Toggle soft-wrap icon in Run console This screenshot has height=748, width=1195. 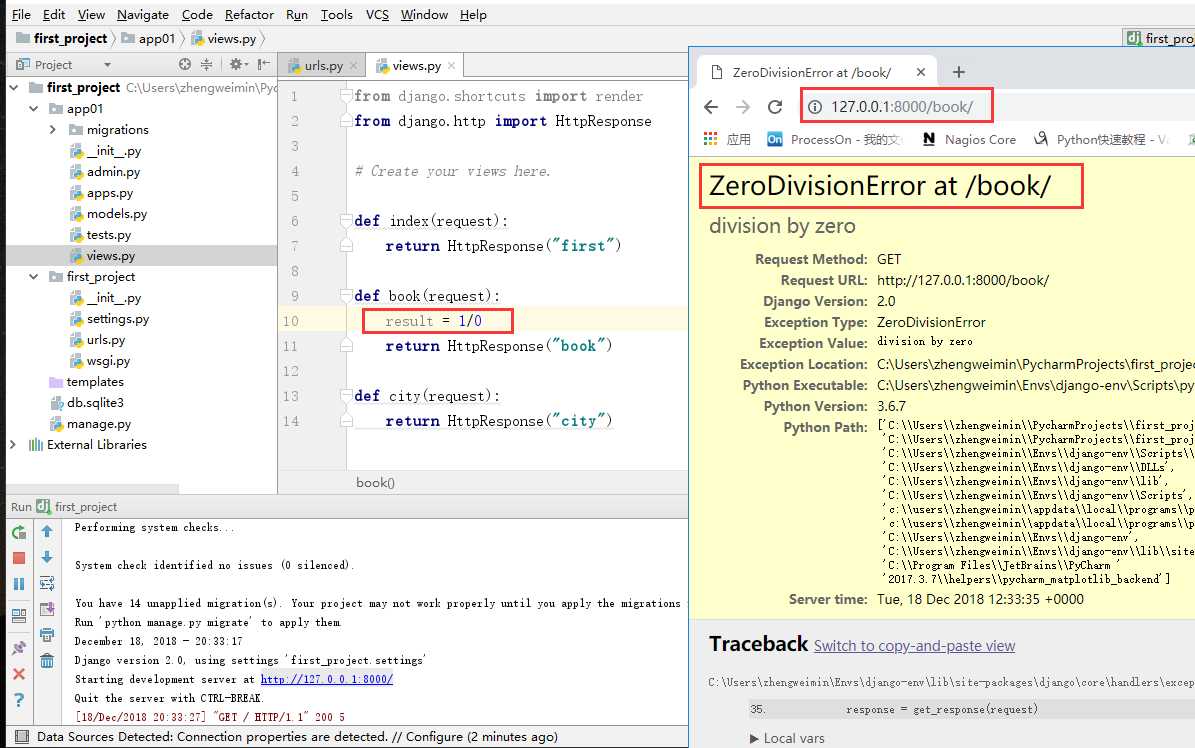47,583
